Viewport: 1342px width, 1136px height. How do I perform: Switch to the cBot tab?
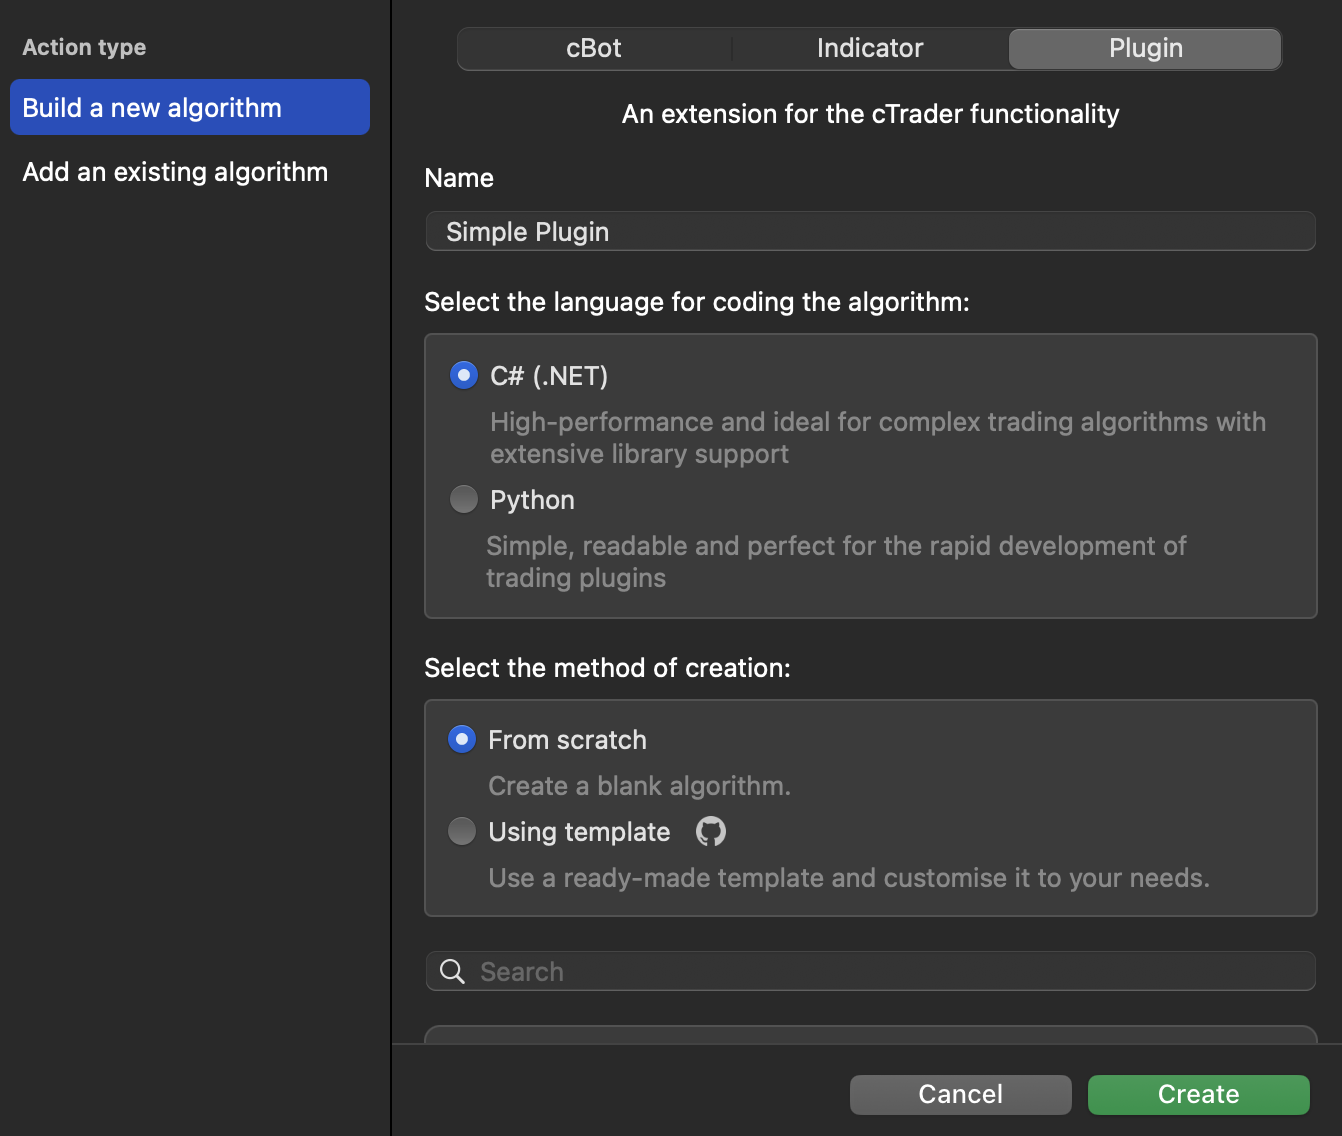tap(594, 49)
